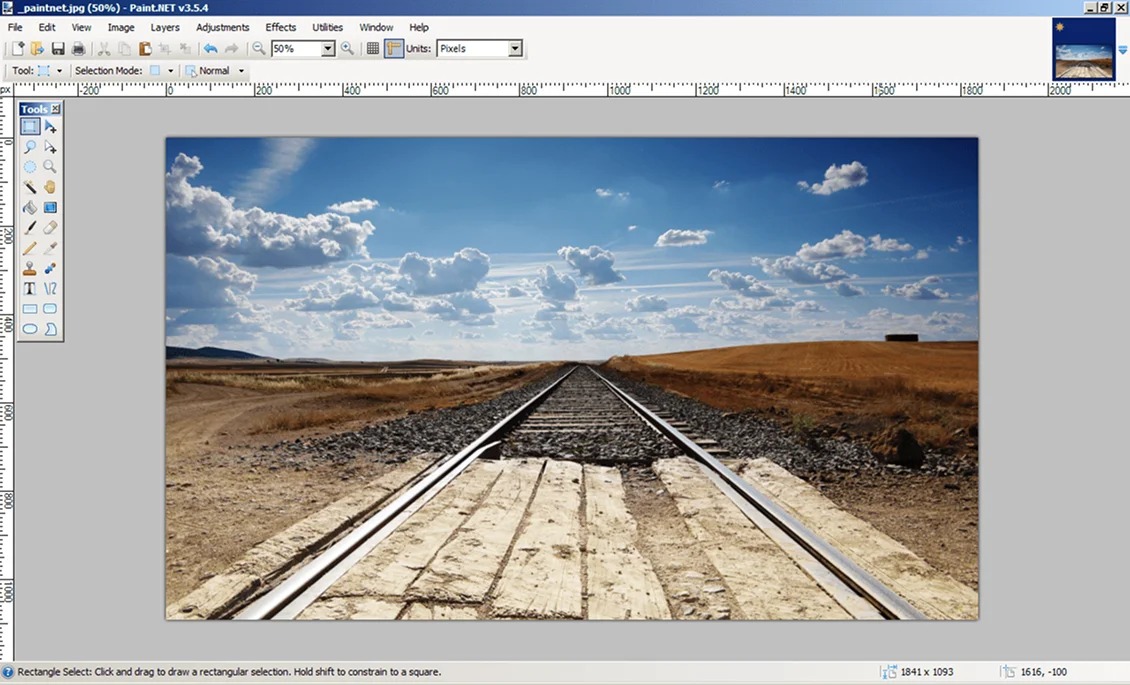
Task: Open the File menu
Action: tap(15, 27)
